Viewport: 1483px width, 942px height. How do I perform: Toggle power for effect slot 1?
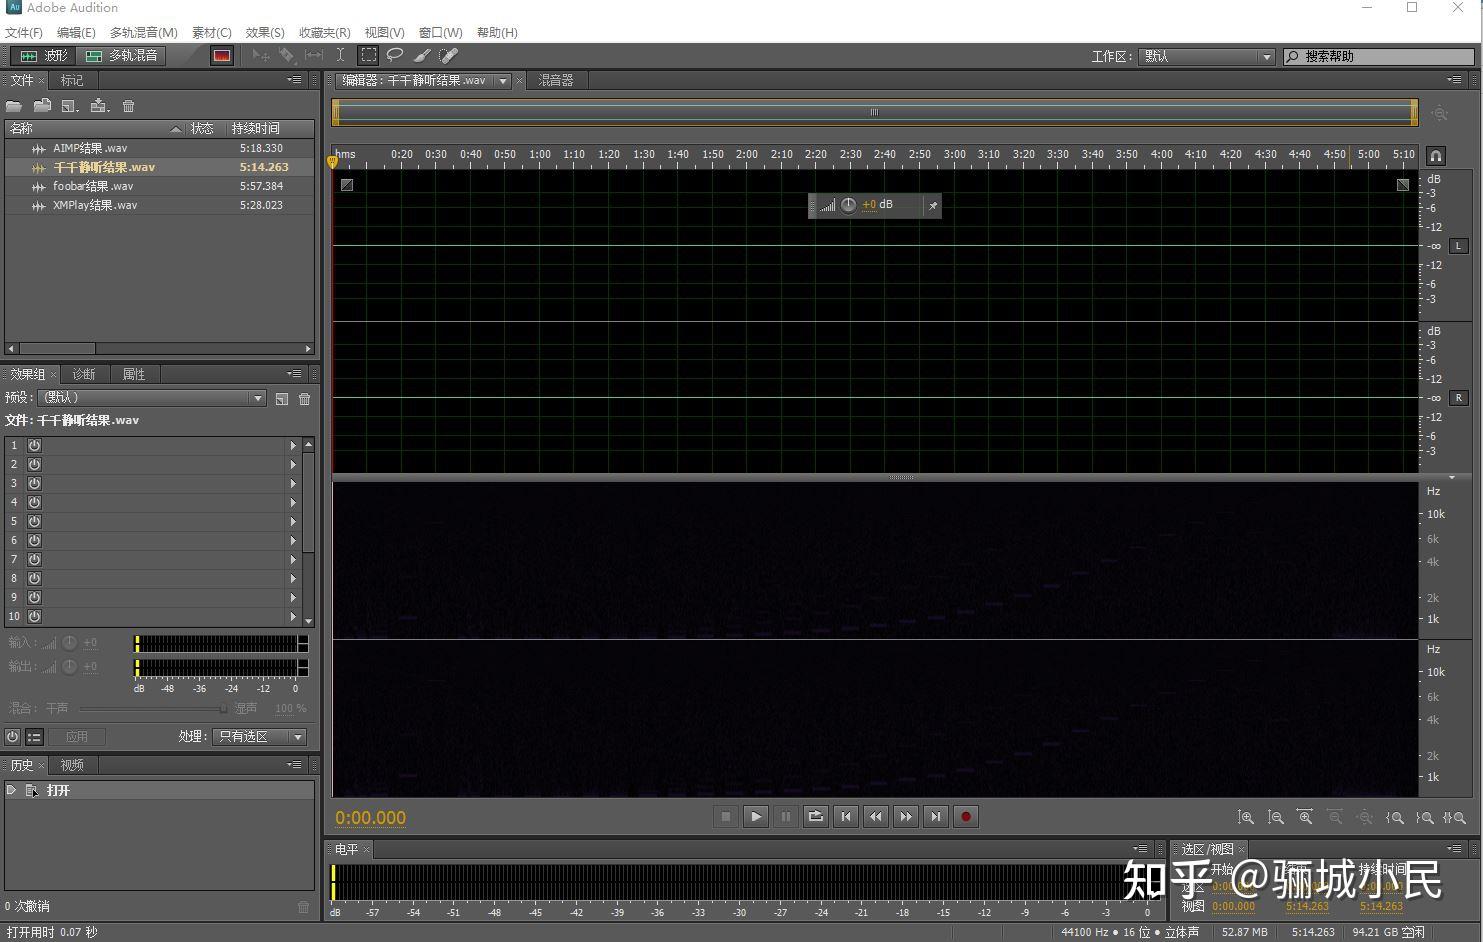tap(34, 445)
